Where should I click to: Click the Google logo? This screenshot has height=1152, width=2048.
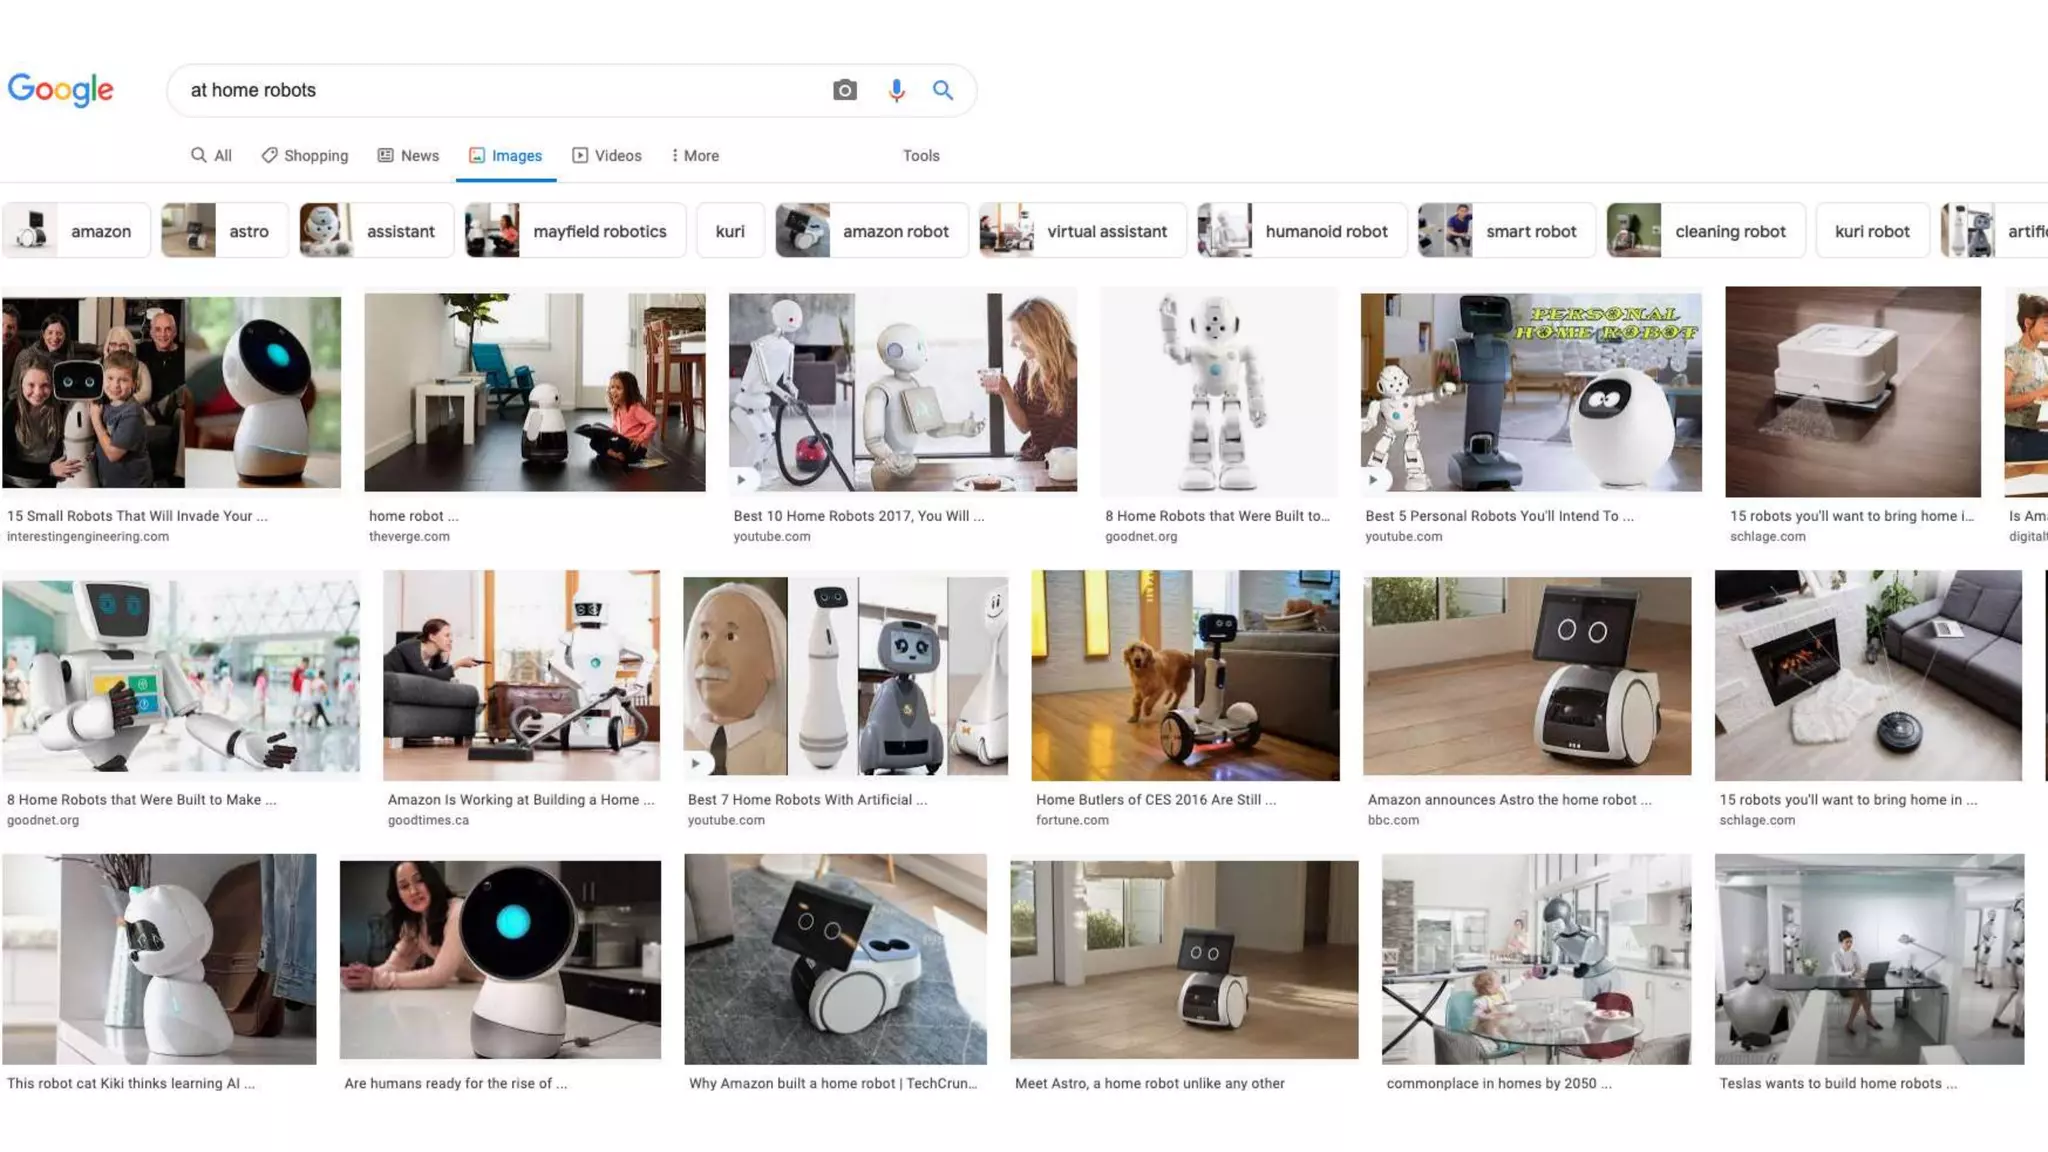click(x=60, y=90)
